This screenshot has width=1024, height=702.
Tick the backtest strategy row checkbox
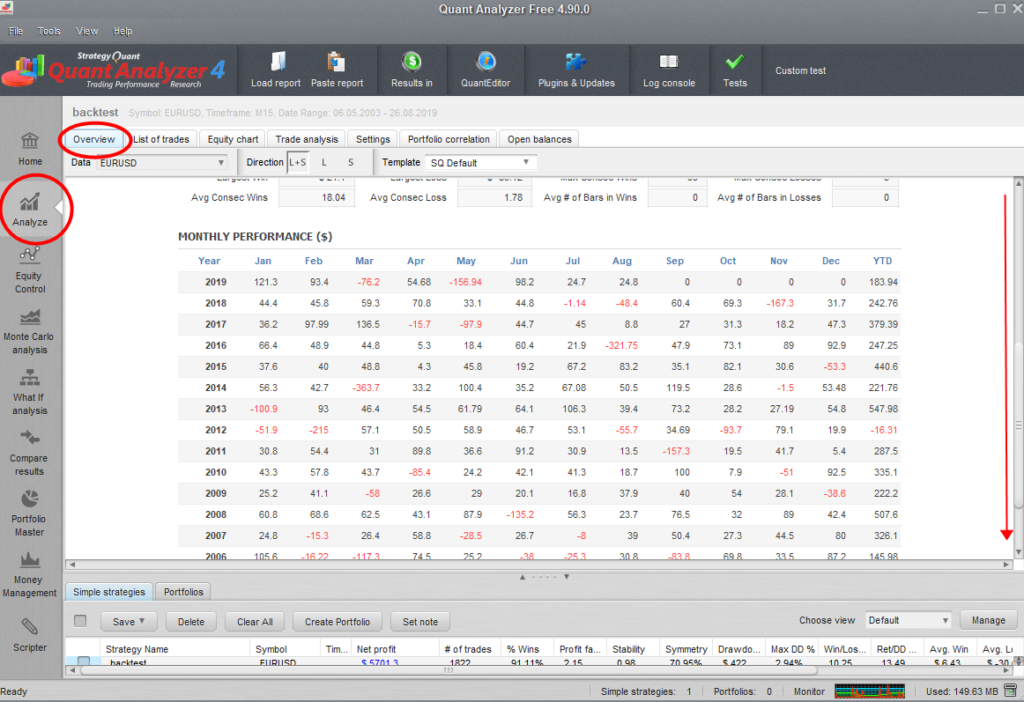pos(84,662)
